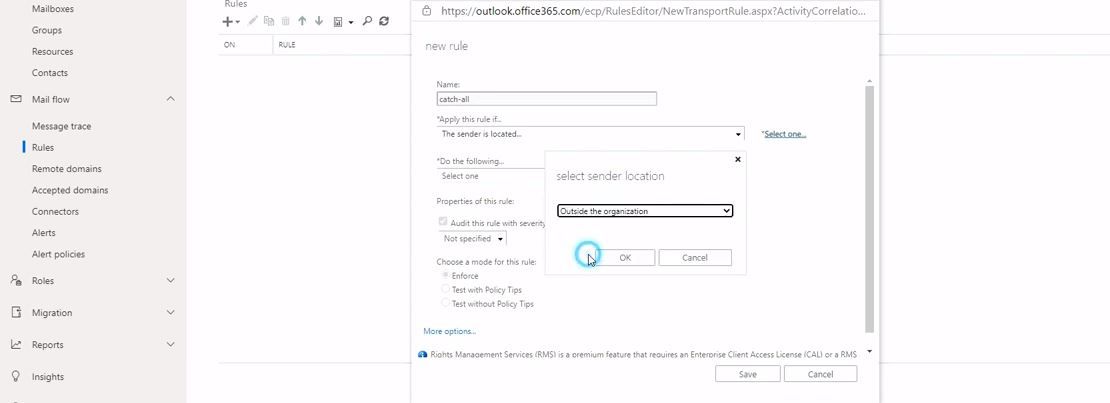This screenshot has width=1110, height=403.
Task: Move rule down with the down arrow
Action: pyautogui.click(x=319, y=21)
